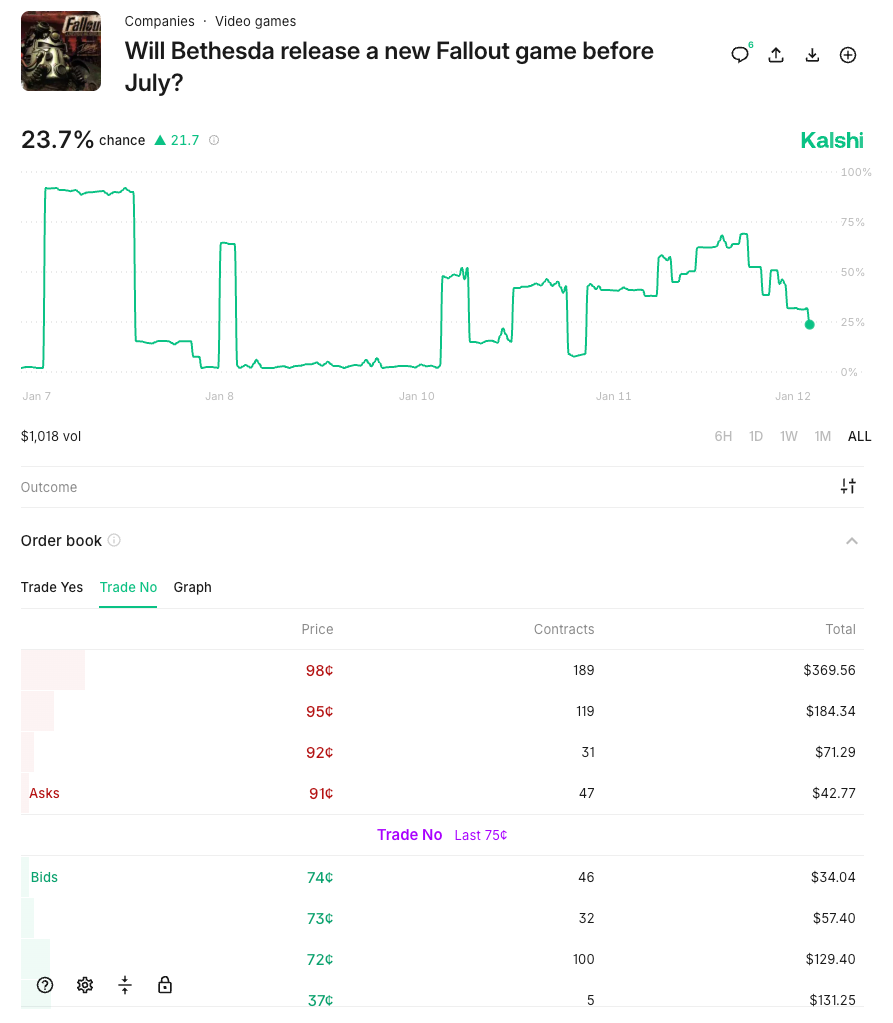Screen dimensions: 893x1023
Task: Navigate to the Video games category
Action: pos(257,21)
